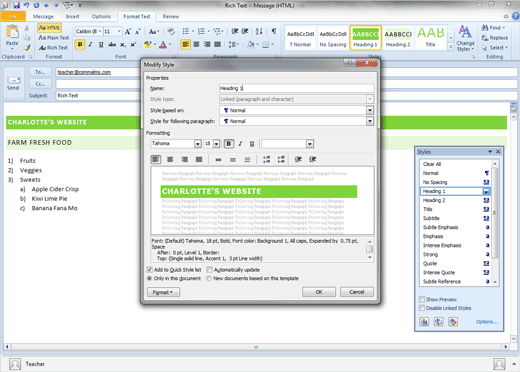
Task: Click Cancel in Modify Style dialog
Action: tap(357, 292)
